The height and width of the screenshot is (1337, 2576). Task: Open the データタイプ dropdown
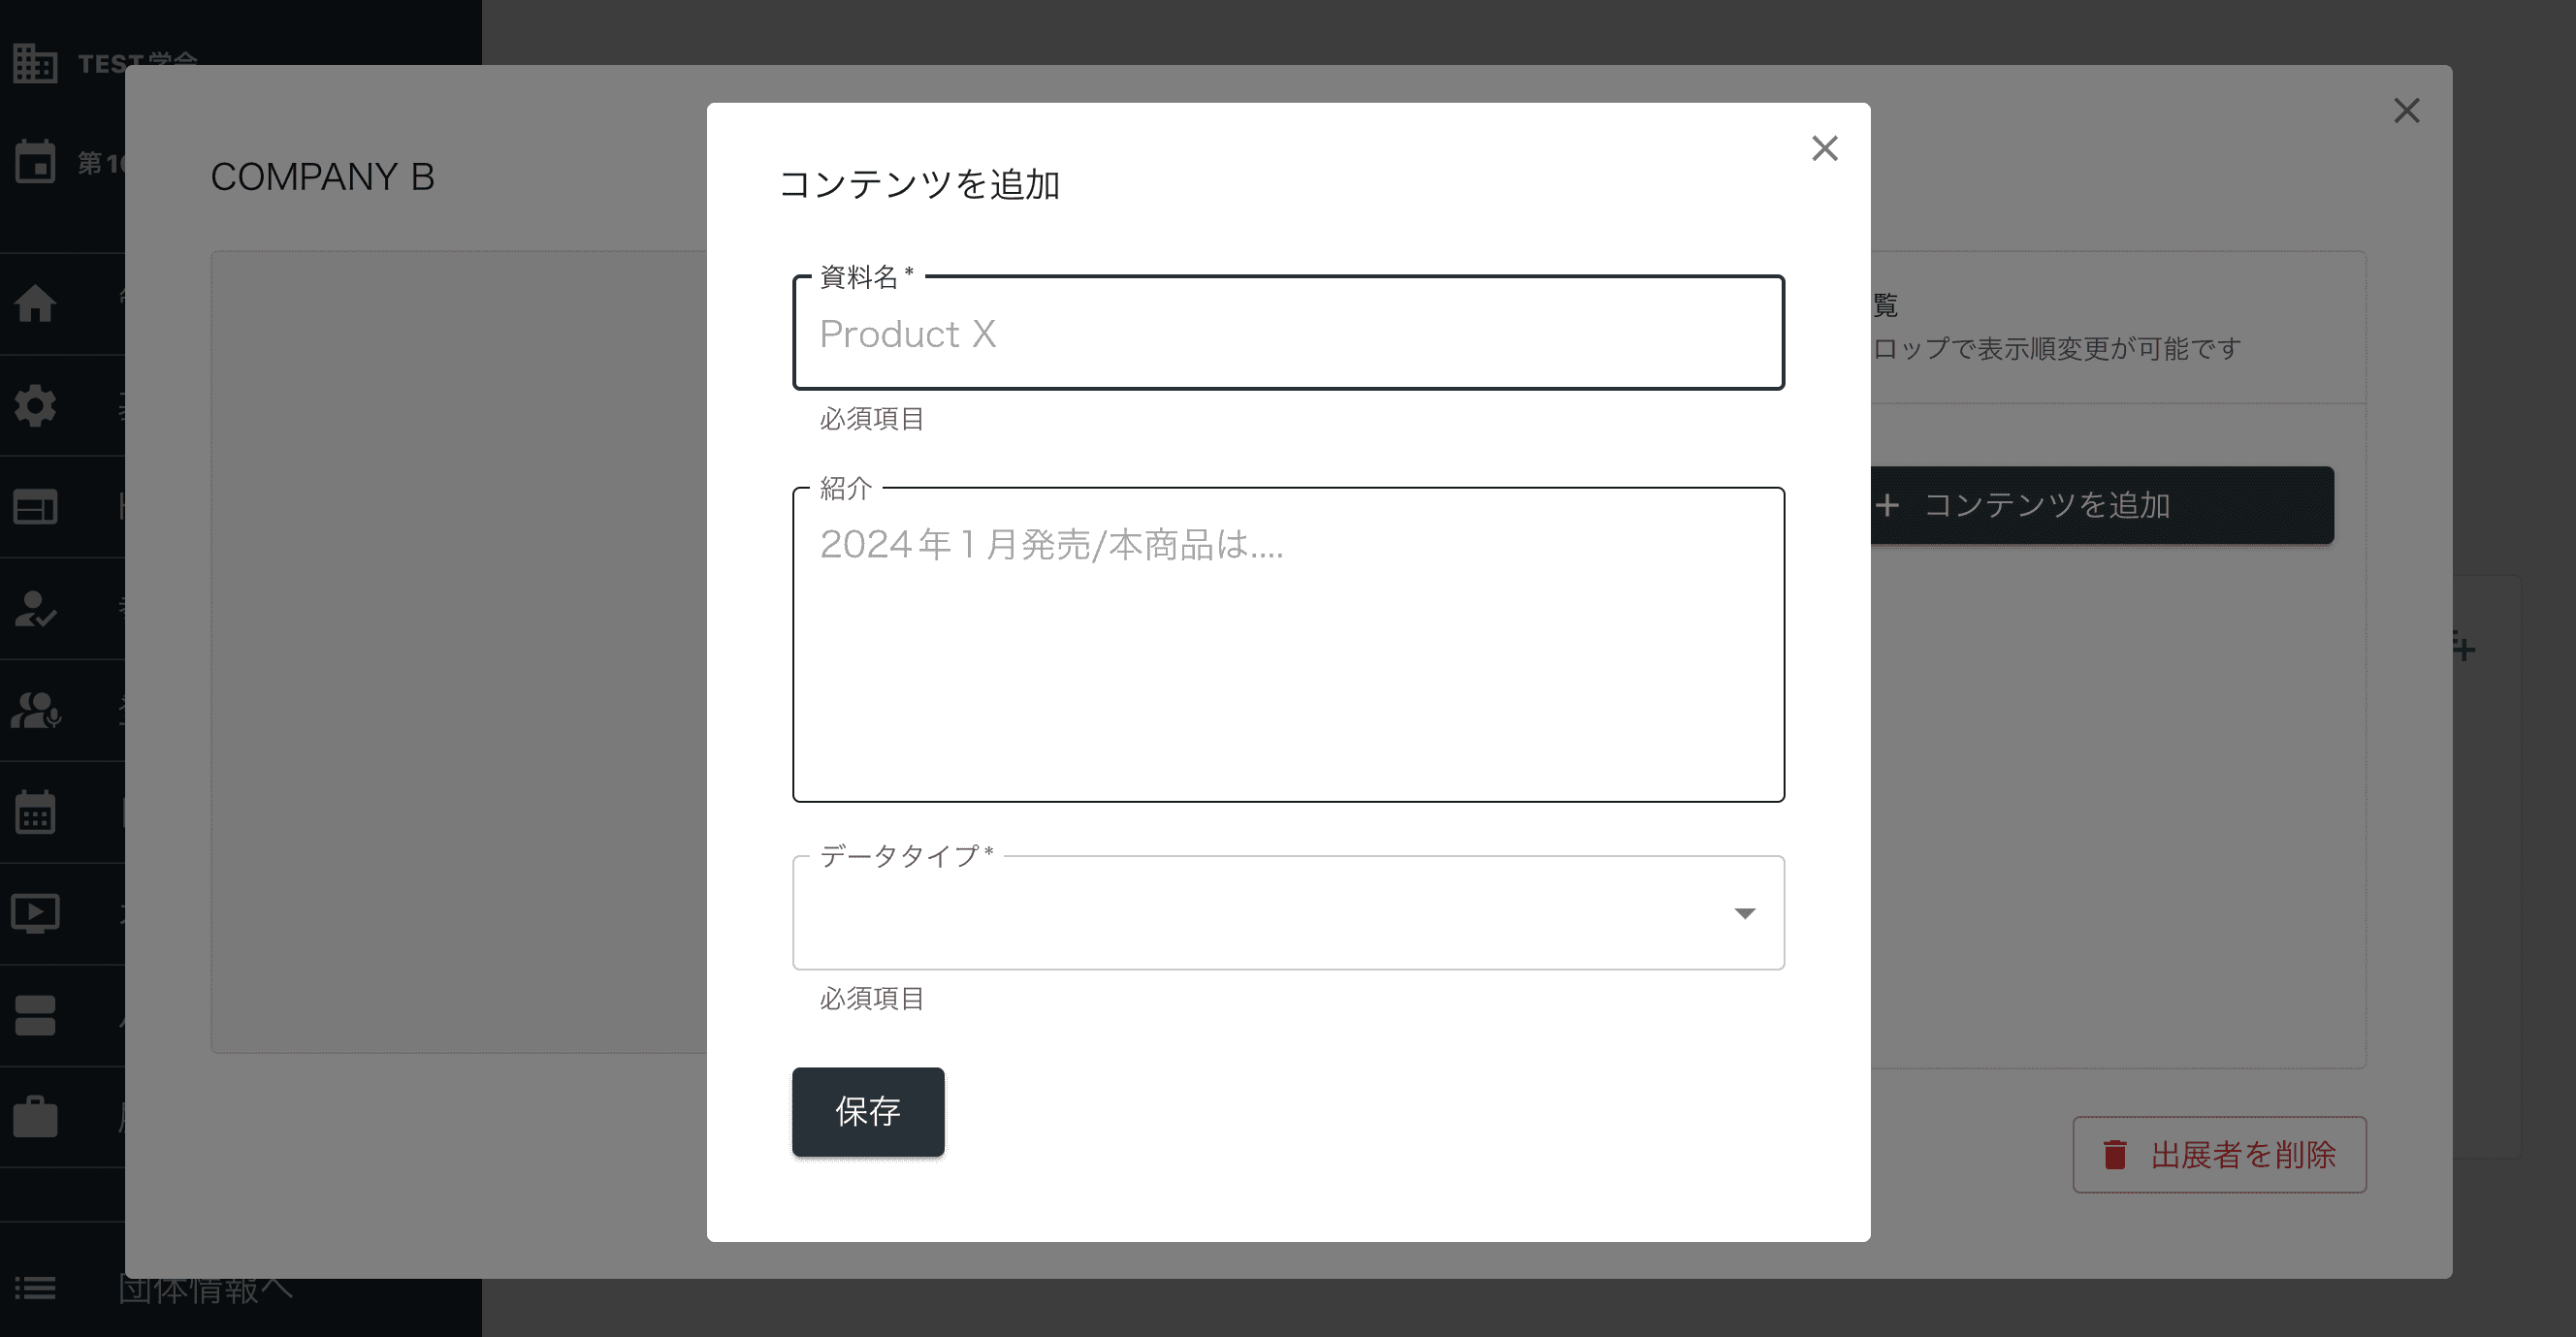(x=1288, y=913)
